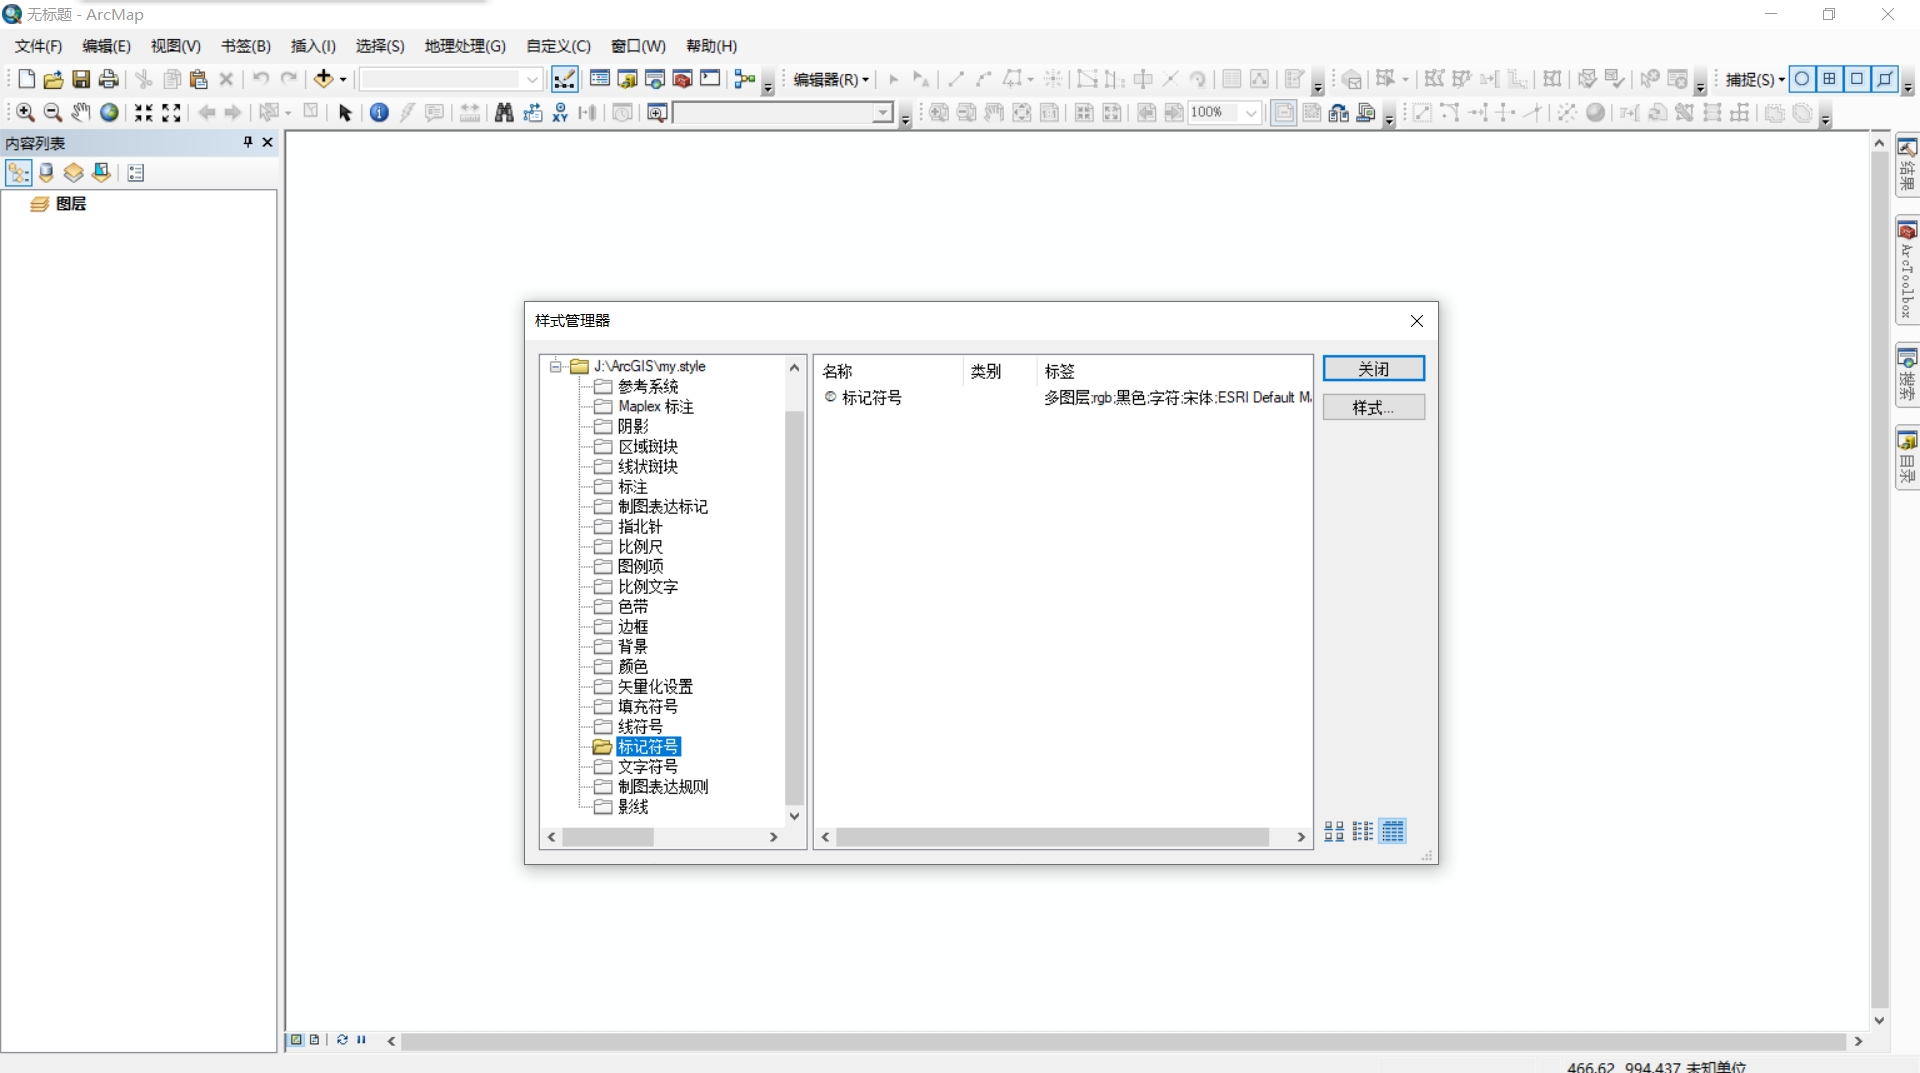This screenshot has height=1073, width=1920.
Task: Switch style list to details view
Action: [x=1393, y=832]
